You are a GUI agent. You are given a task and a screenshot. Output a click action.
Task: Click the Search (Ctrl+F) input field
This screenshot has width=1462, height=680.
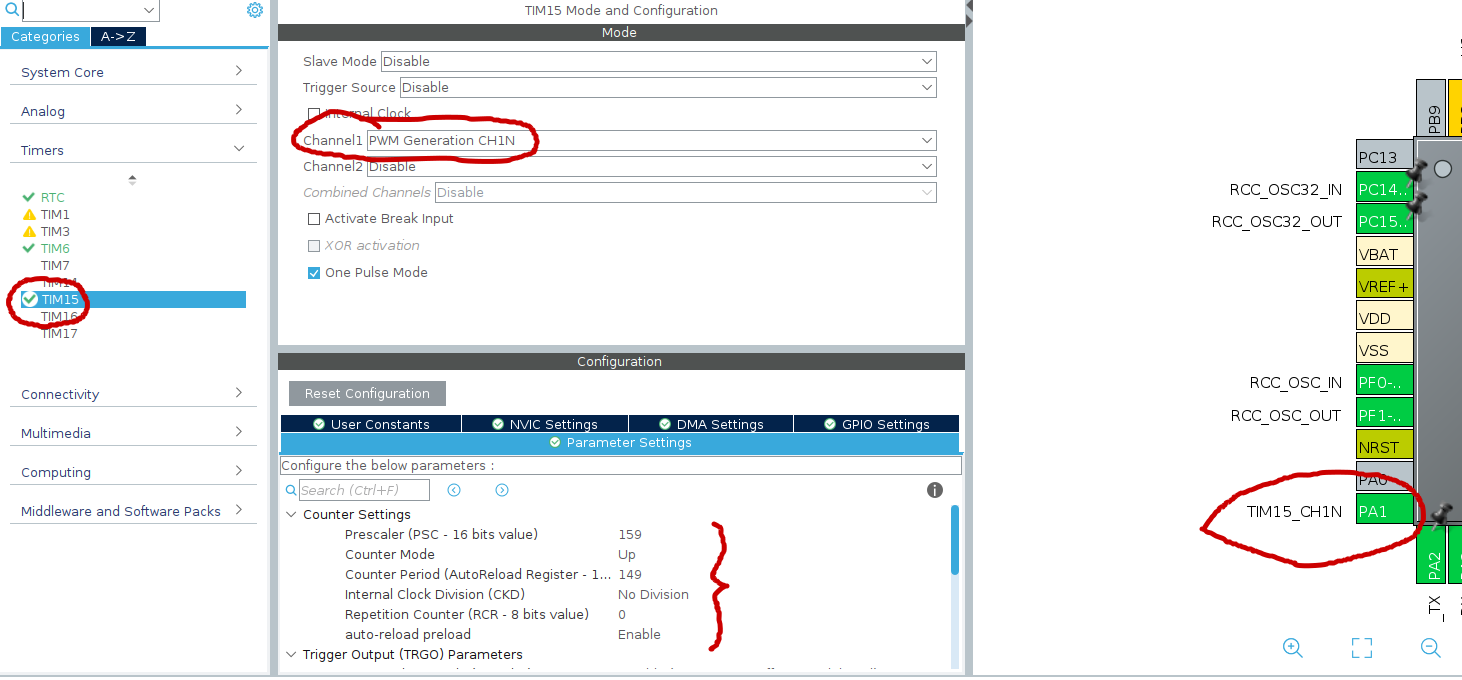tap(365, 490)
